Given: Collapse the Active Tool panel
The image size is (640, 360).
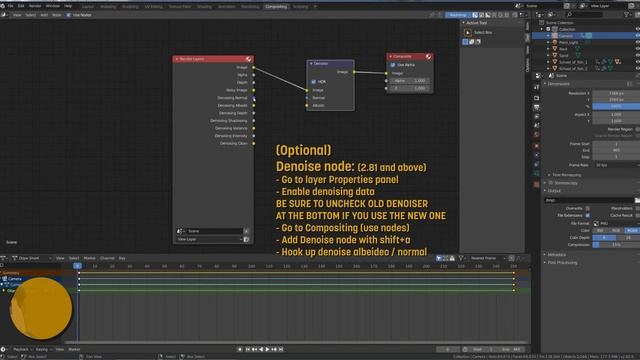Looking at the screenshot, I should [464, 23].
